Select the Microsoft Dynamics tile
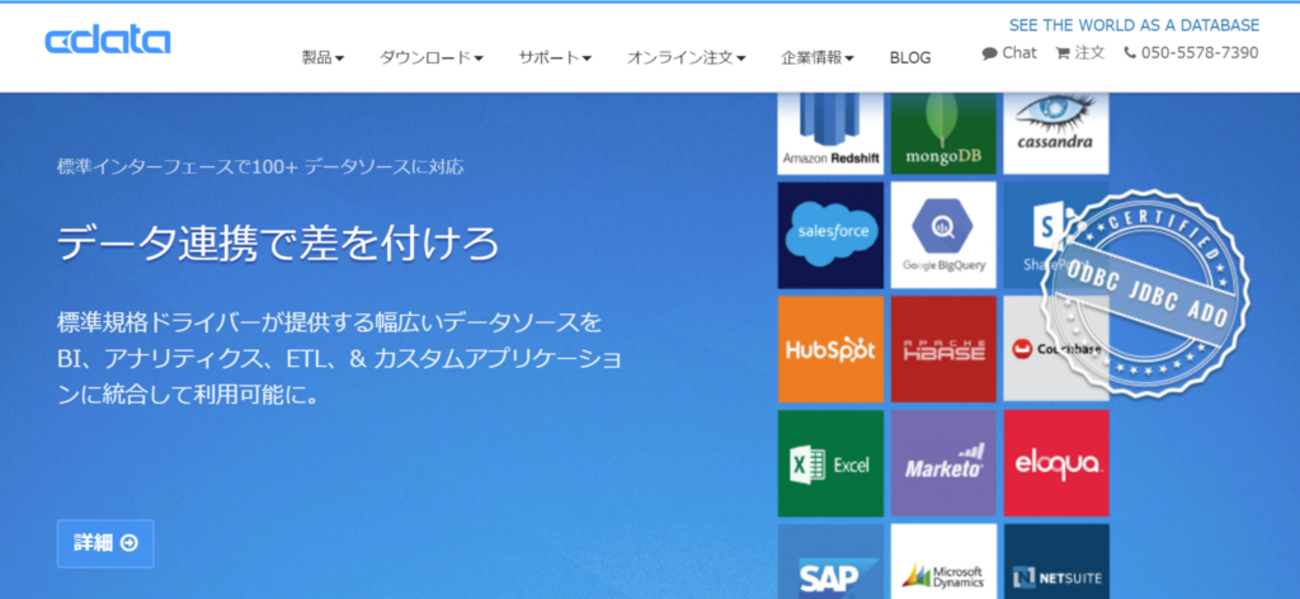Image resolution: width=1300 pixels, height=599 pixels. (943, 565)
